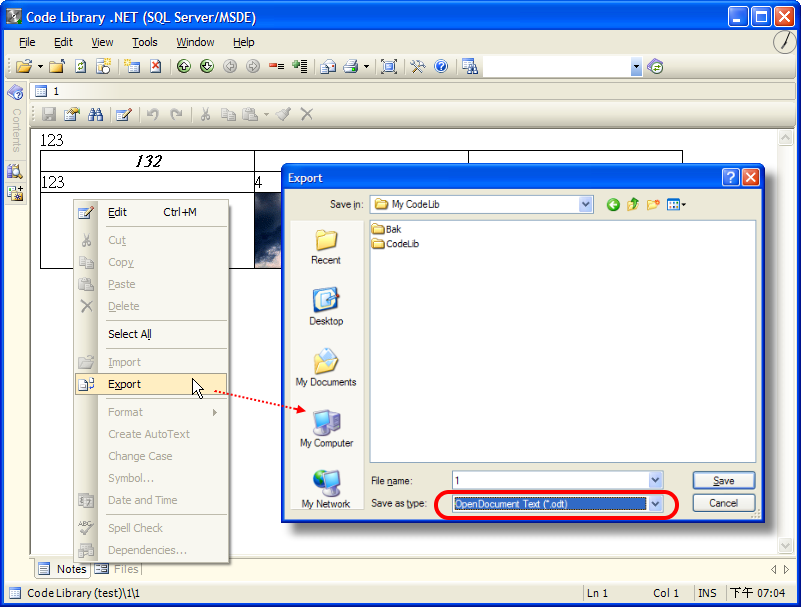Expand the Save as type dropdown arrow
The width and height of the screenshot is (801, 607).
[655, 504]
